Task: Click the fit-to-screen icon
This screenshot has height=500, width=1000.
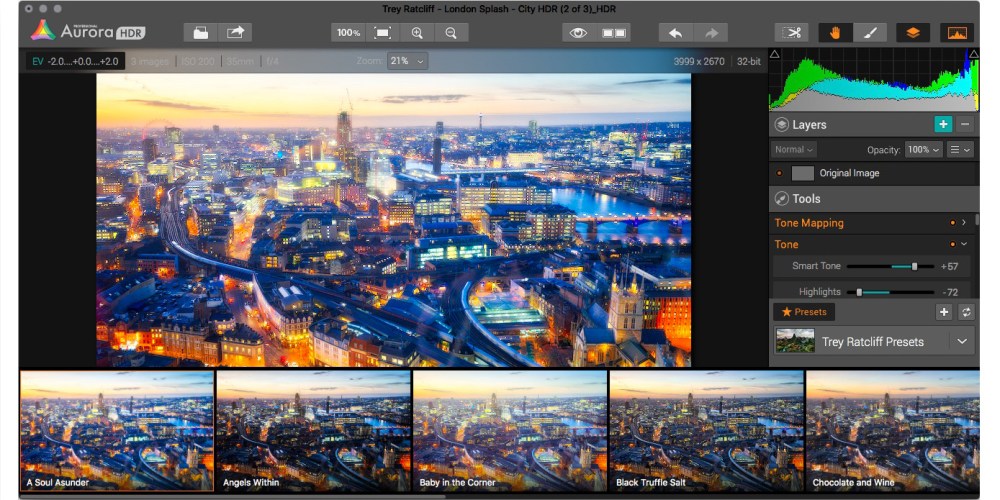Action: pyautogui.click(x=382, y=32)
